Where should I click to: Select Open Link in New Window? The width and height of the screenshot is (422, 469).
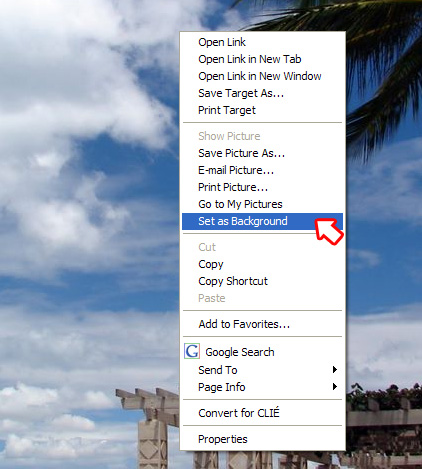tap(262, 76)
